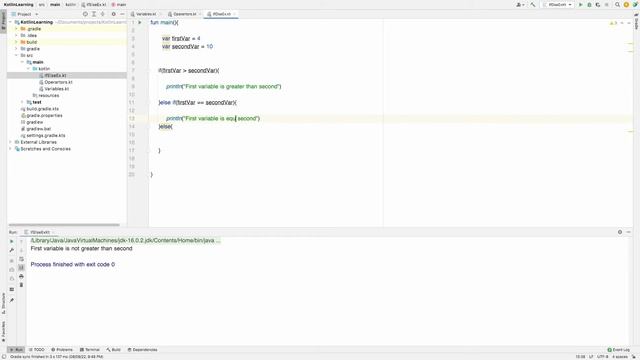Click the main function breadcrumb in navigation bar
Screen dimensions: 640x360
(119, 4)
